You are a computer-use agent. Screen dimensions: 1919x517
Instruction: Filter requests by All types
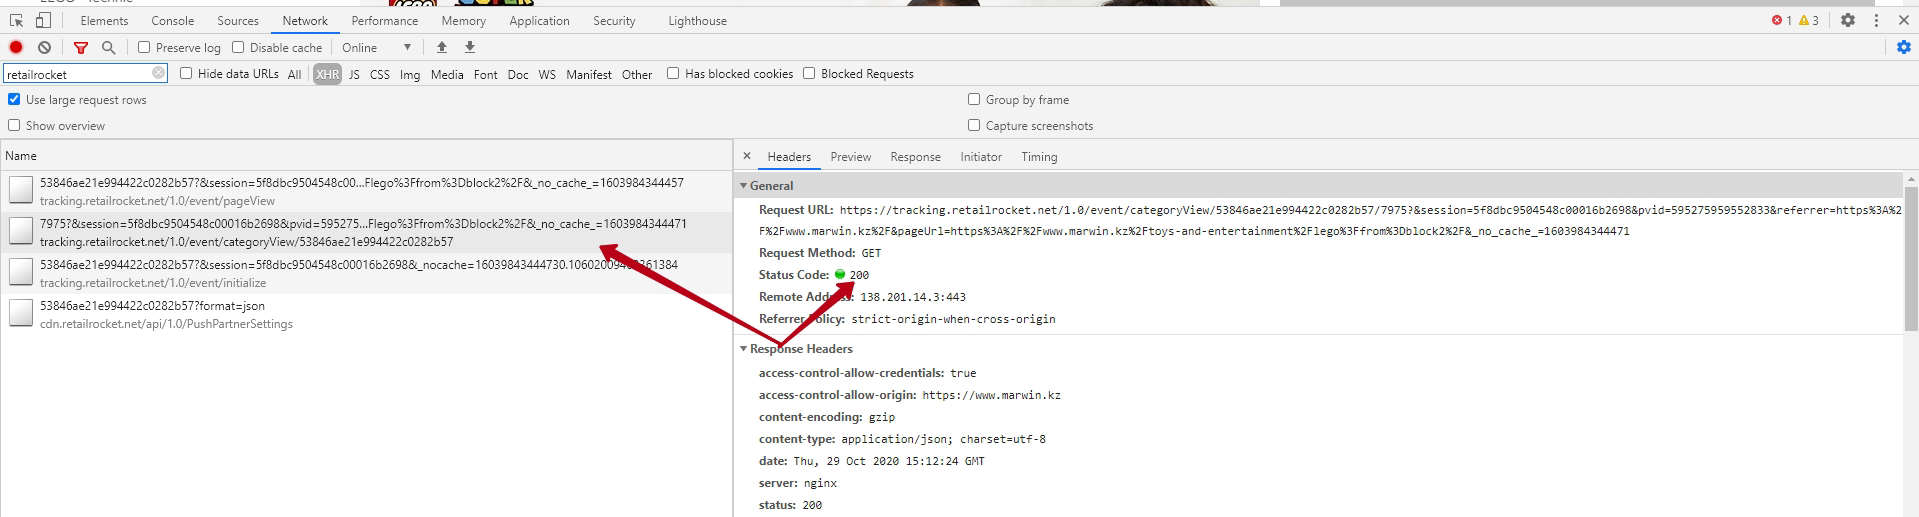(294, 74)
